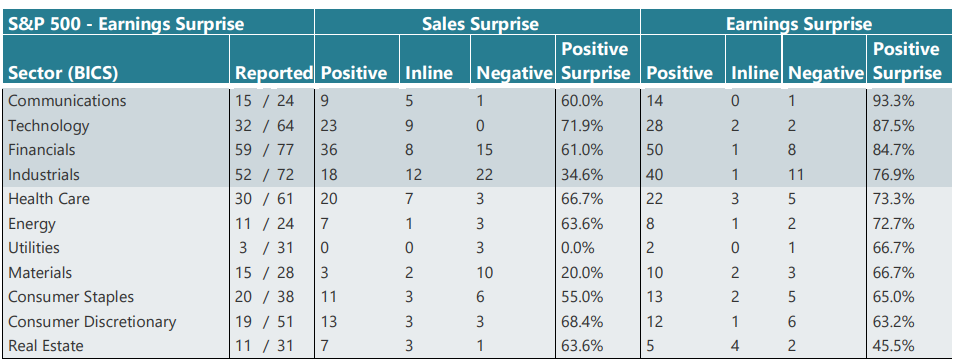Select the Reported column header
This screenshot has height=364, width=955.
(273, 73)
